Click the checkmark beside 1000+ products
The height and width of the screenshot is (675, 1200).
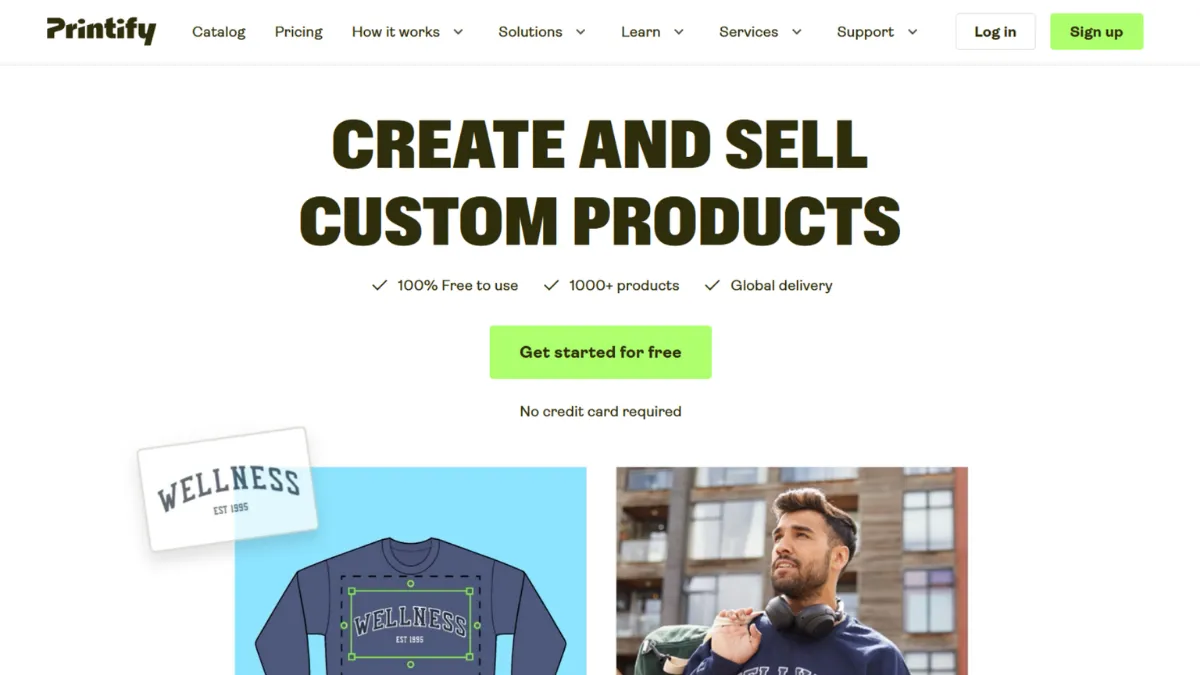coord(551,285)
